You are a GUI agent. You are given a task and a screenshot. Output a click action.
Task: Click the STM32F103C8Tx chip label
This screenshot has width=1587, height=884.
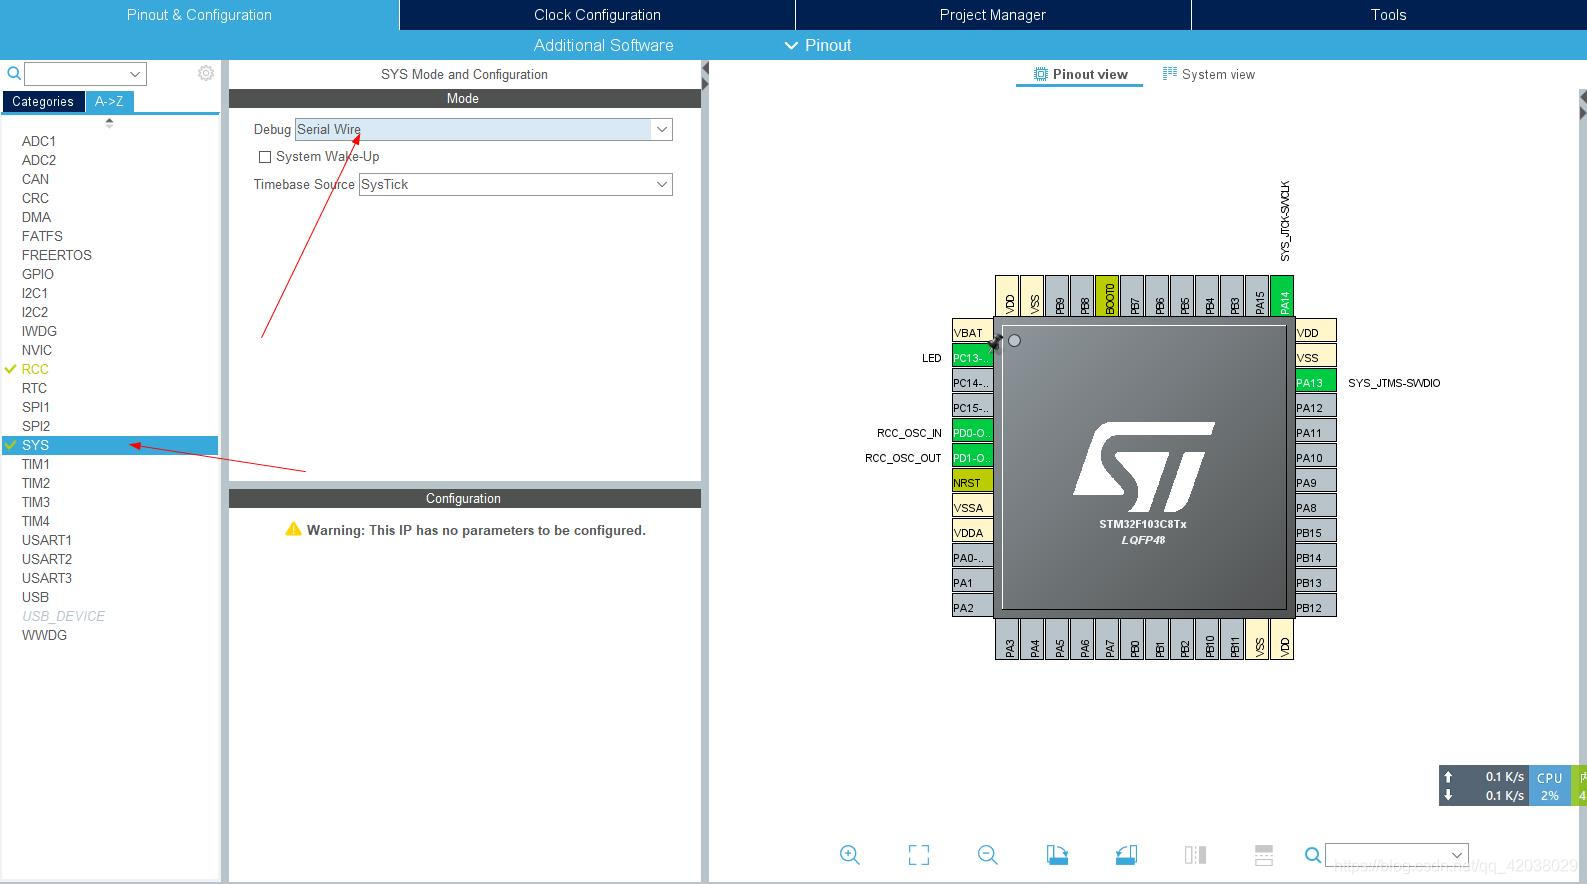(1143, 524)
